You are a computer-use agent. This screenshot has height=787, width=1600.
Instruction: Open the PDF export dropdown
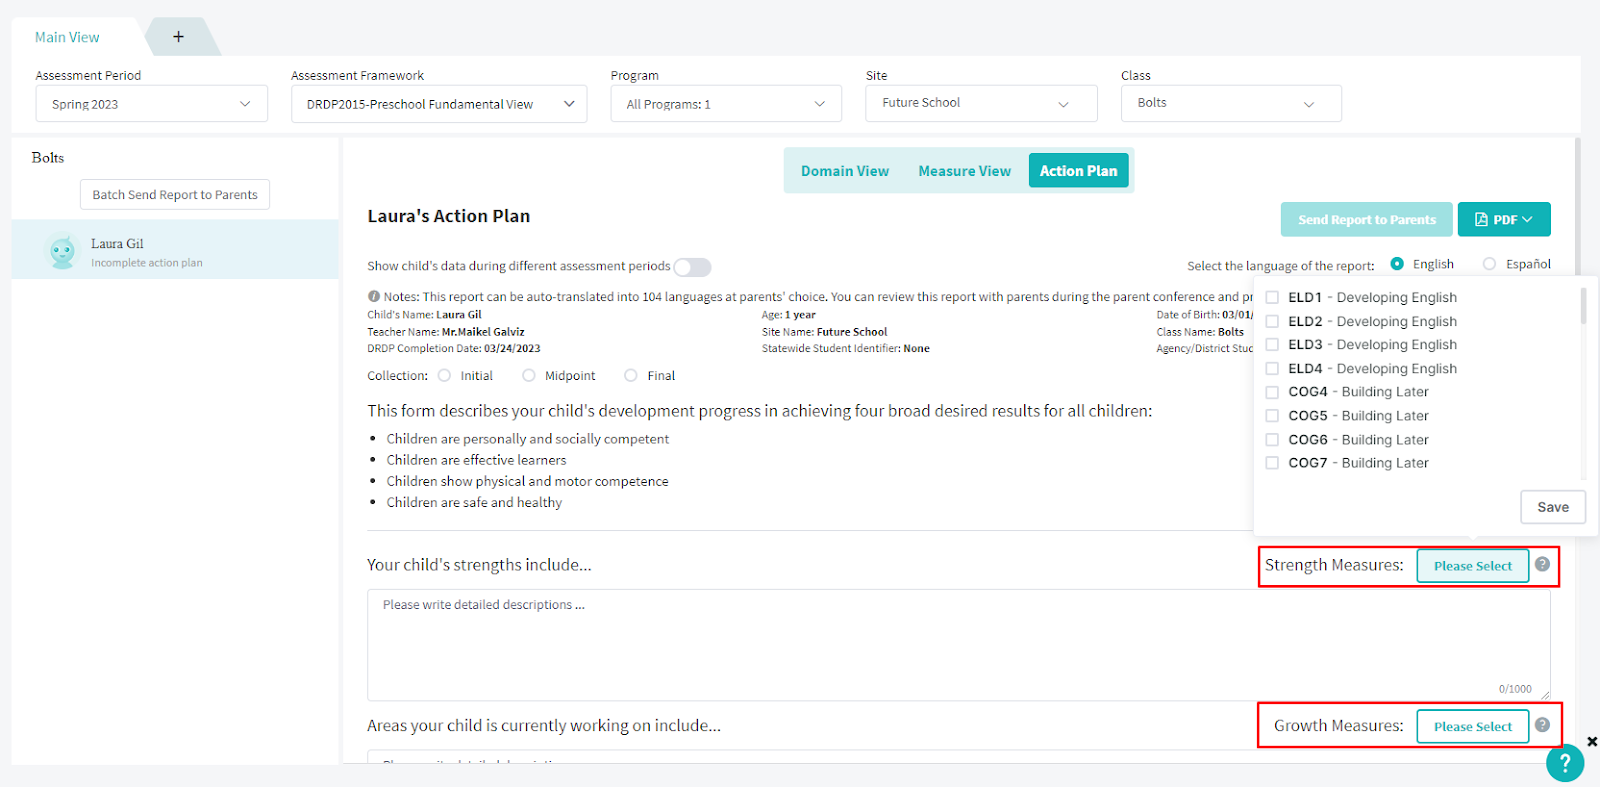coord(1503,220)
